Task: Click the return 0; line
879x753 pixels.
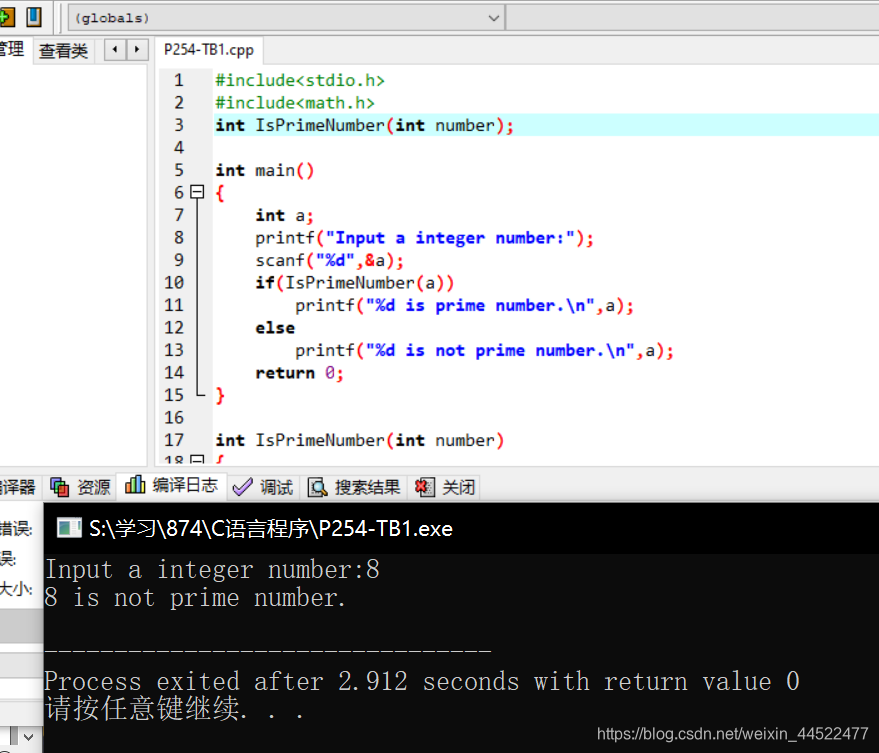Action: (x=299, y=373)
